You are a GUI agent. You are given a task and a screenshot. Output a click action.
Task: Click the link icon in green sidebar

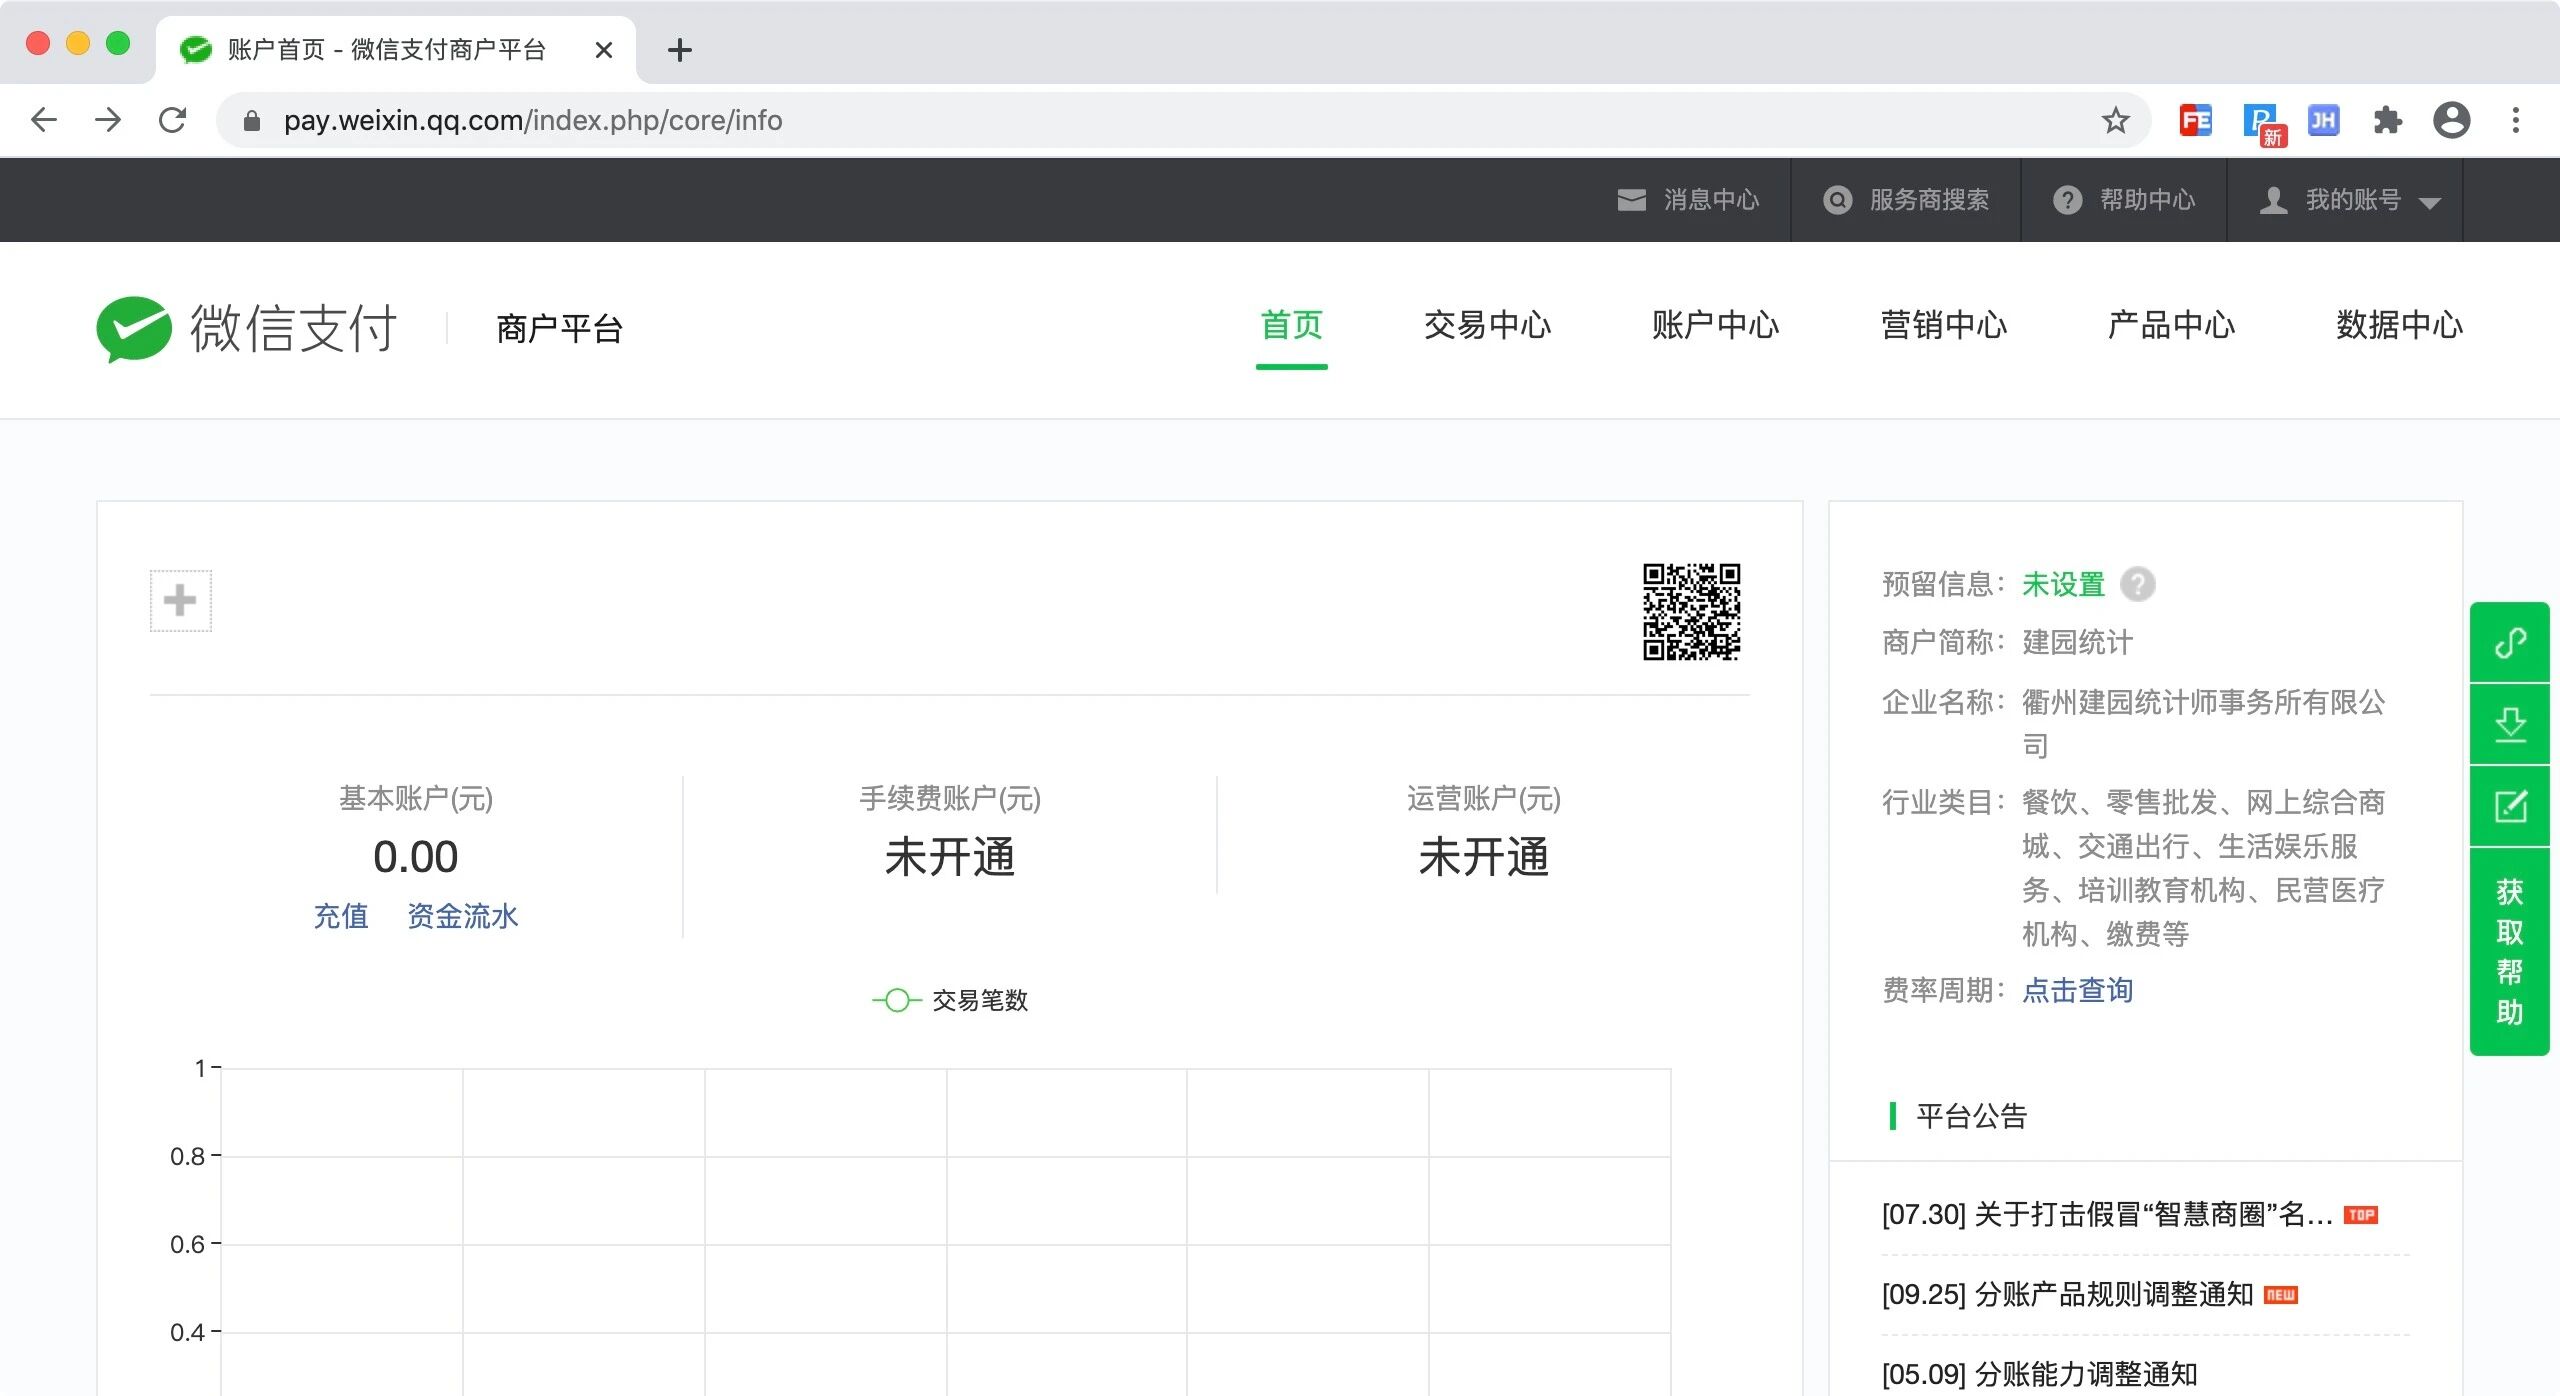[x=2509, y=642]
